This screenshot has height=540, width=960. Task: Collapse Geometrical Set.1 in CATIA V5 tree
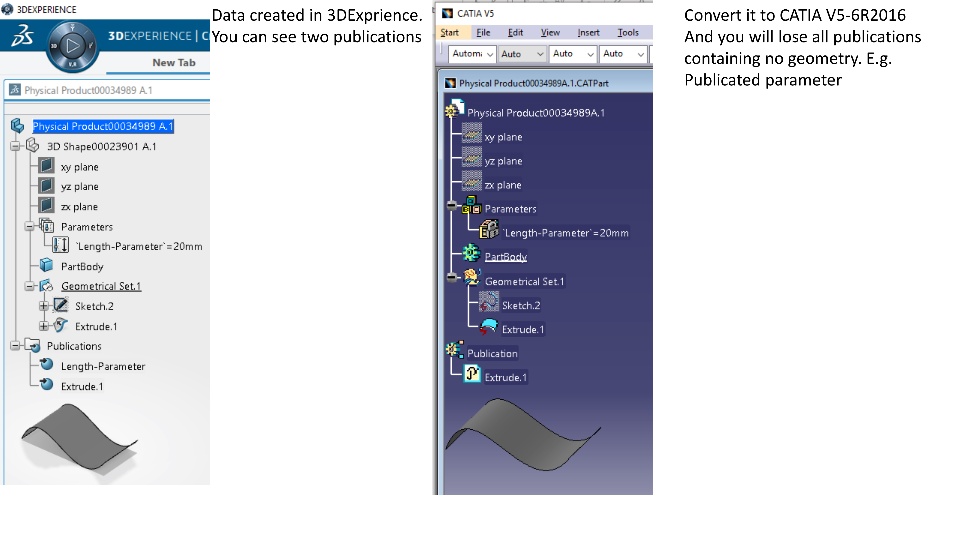[452, 278]
